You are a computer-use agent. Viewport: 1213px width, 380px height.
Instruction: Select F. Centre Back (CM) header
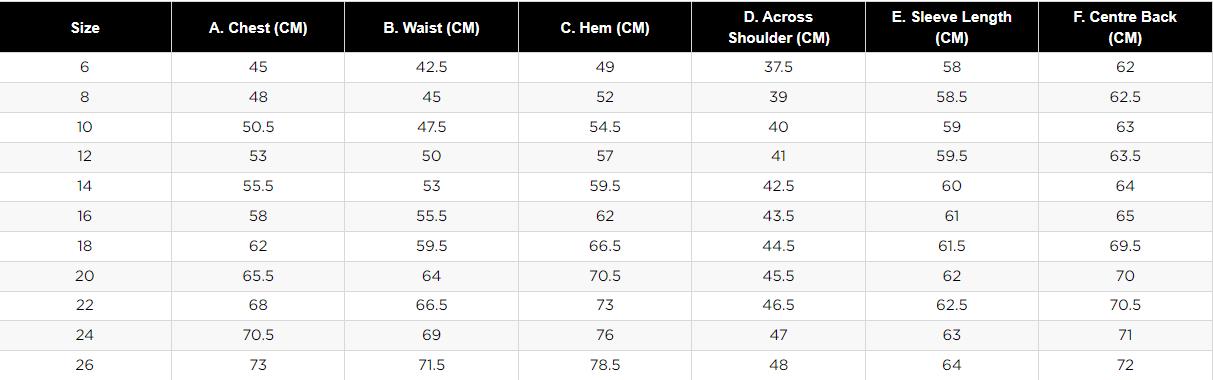[x=1125, y=28]
